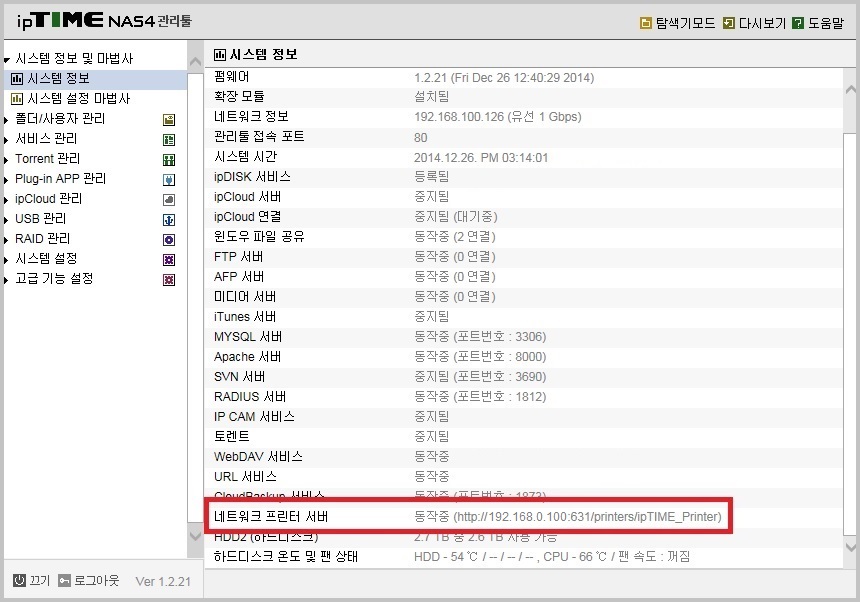
Task: Select the USB 관리 menu label
Action: pyautogui.click(x=40, y=219)
